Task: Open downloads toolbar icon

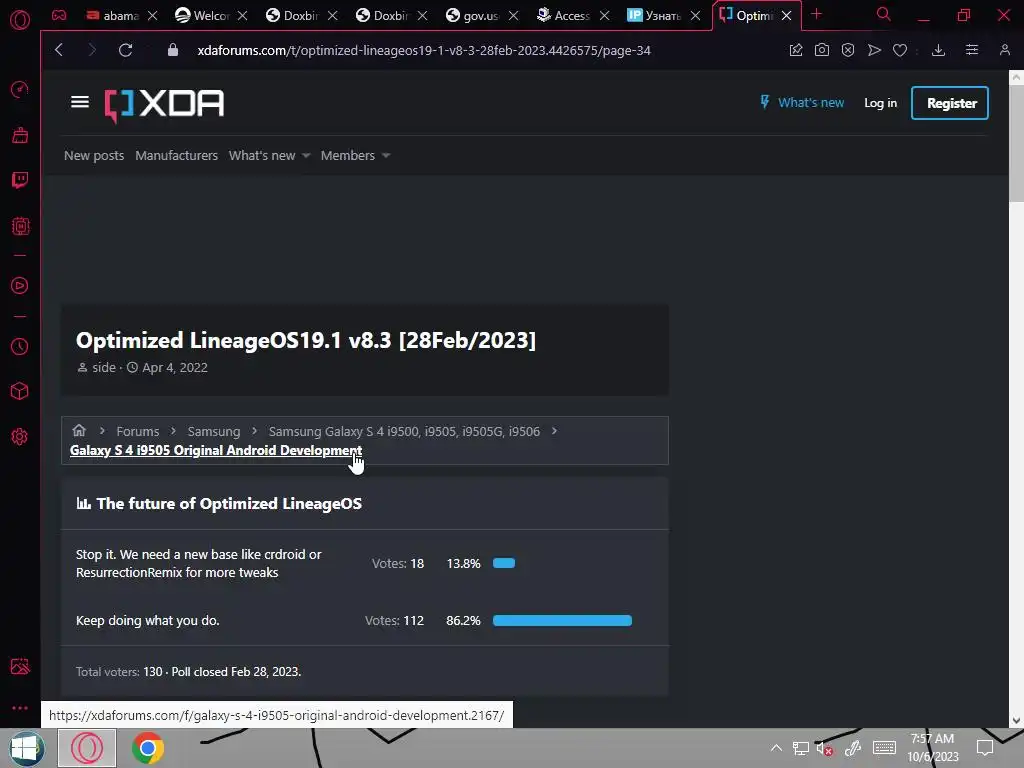Action: click(938, 50)
